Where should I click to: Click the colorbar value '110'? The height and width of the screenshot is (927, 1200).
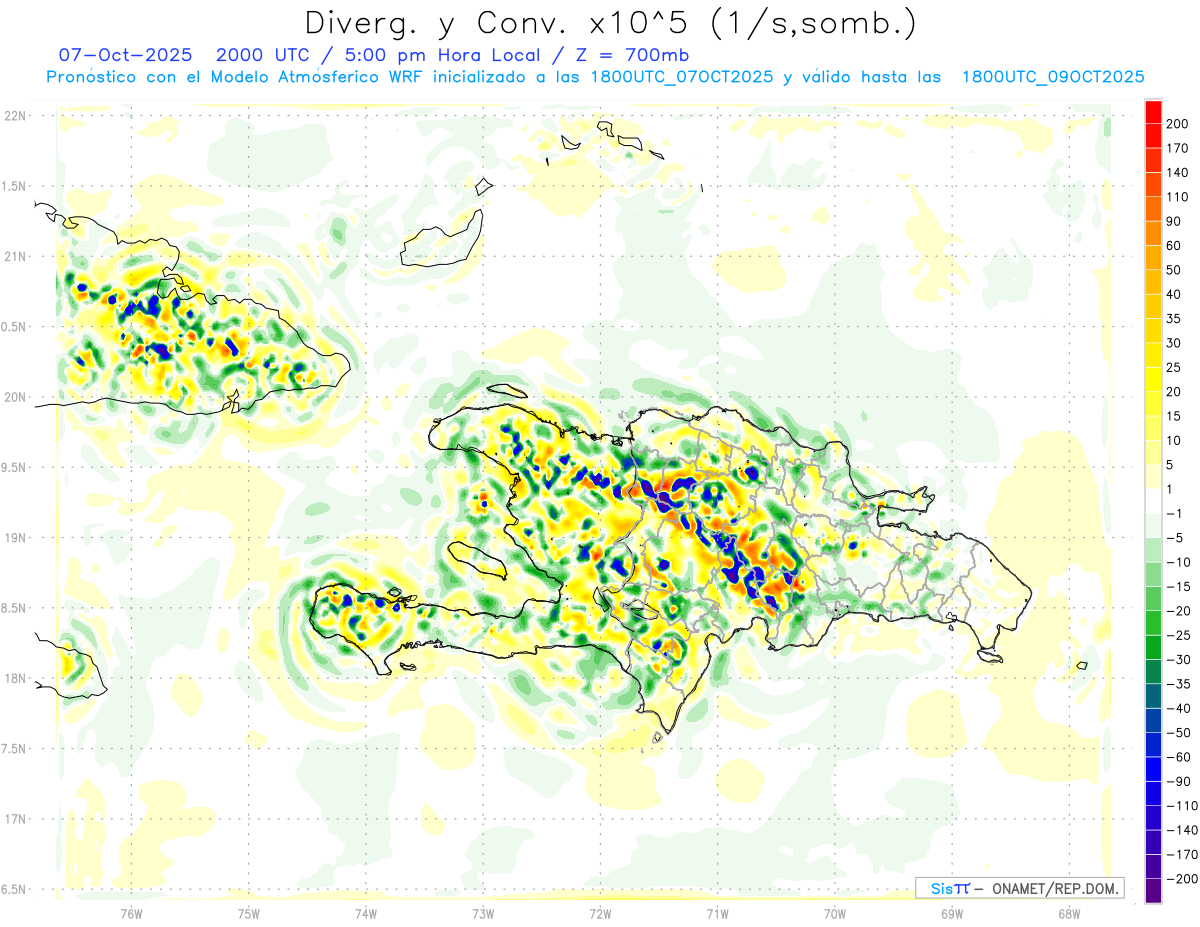point(1178,197)
